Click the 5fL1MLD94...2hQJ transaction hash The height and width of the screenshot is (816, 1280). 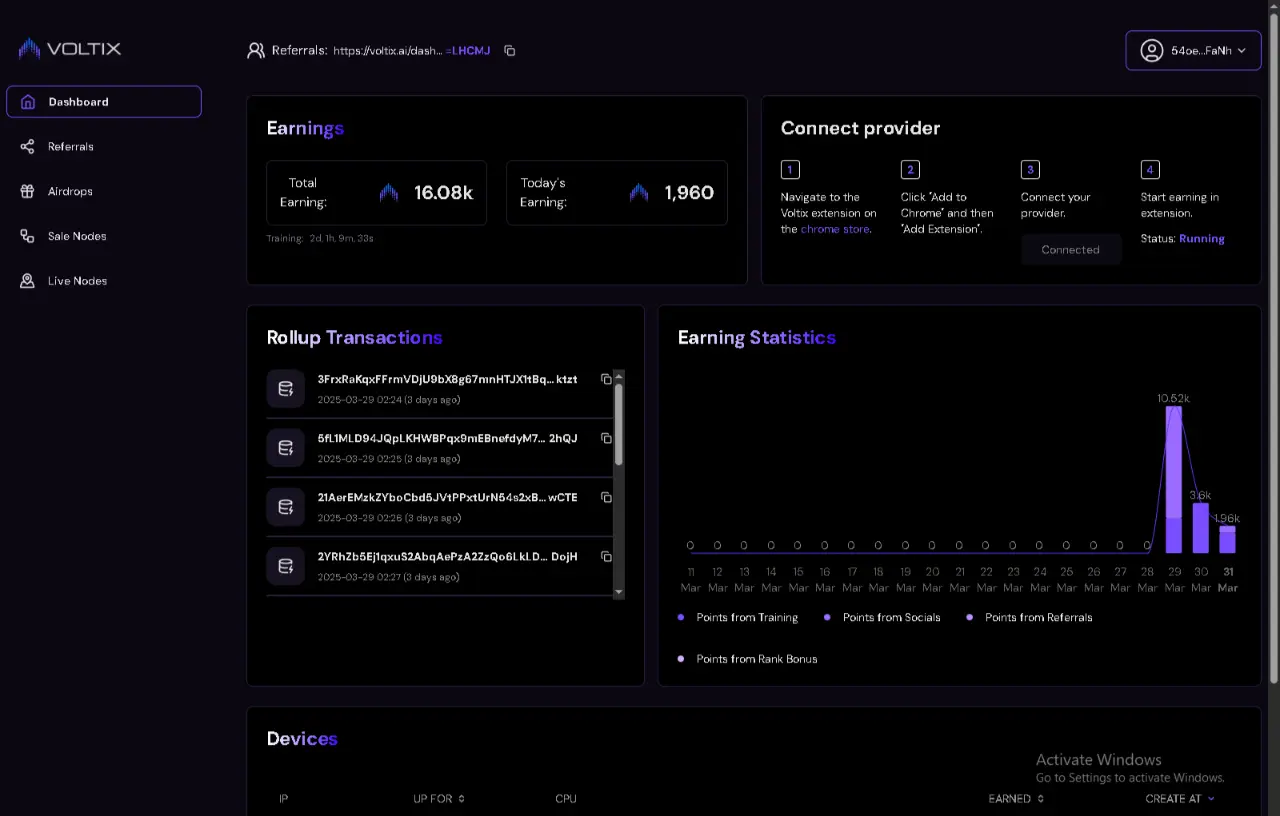pos(447,438)
